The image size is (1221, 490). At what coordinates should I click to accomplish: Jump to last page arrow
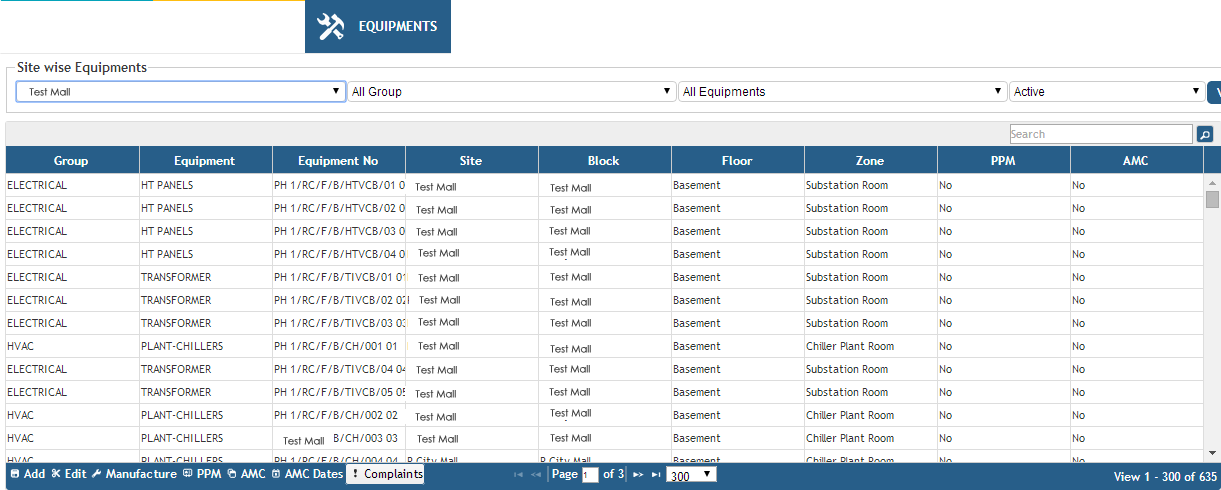coord(656,474)
